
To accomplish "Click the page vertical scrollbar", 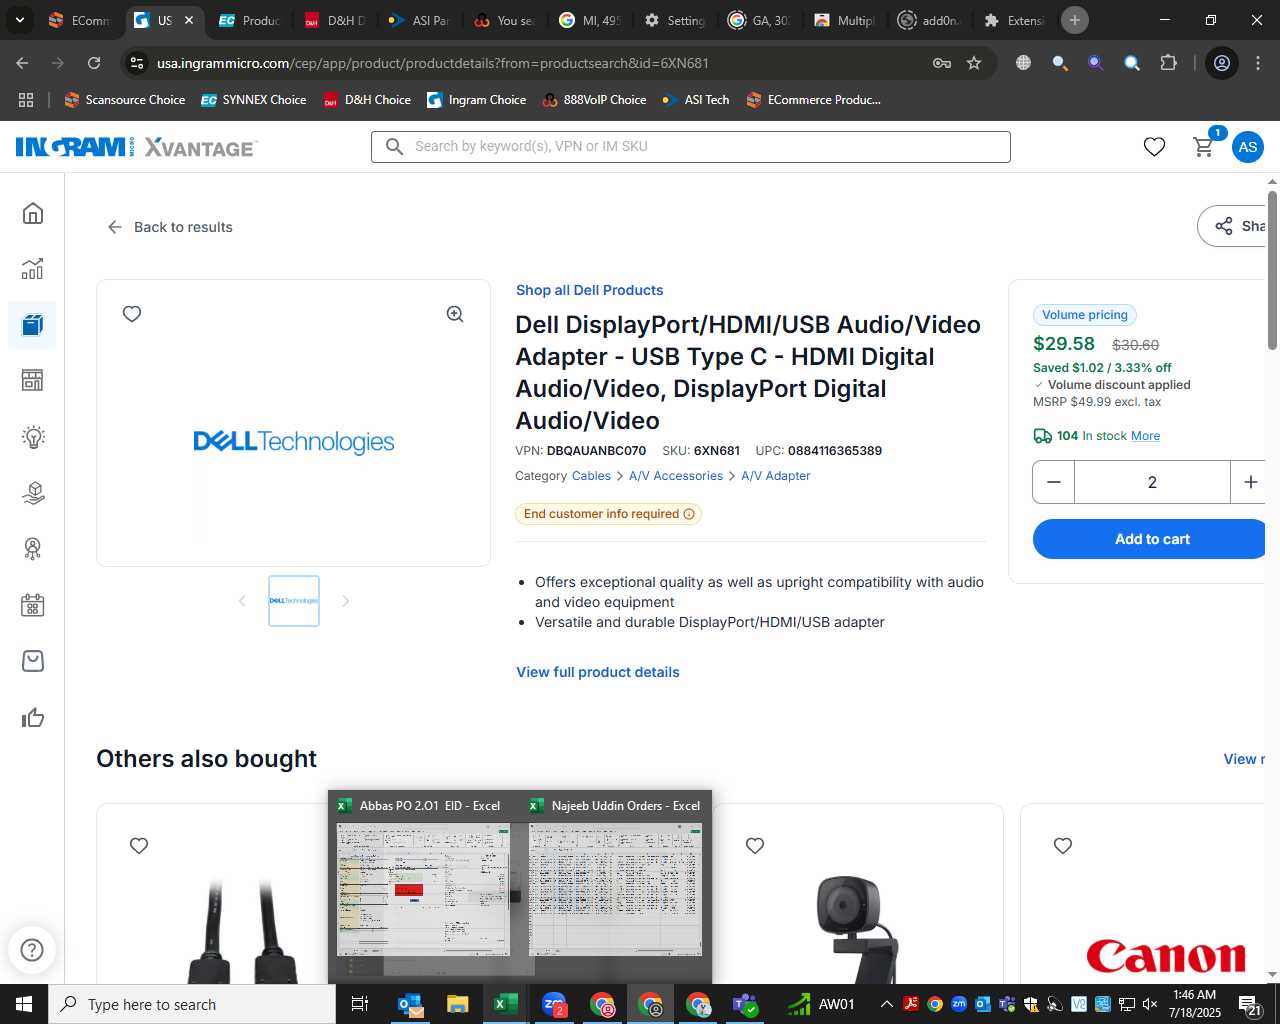I will [x=1272, y=270].
